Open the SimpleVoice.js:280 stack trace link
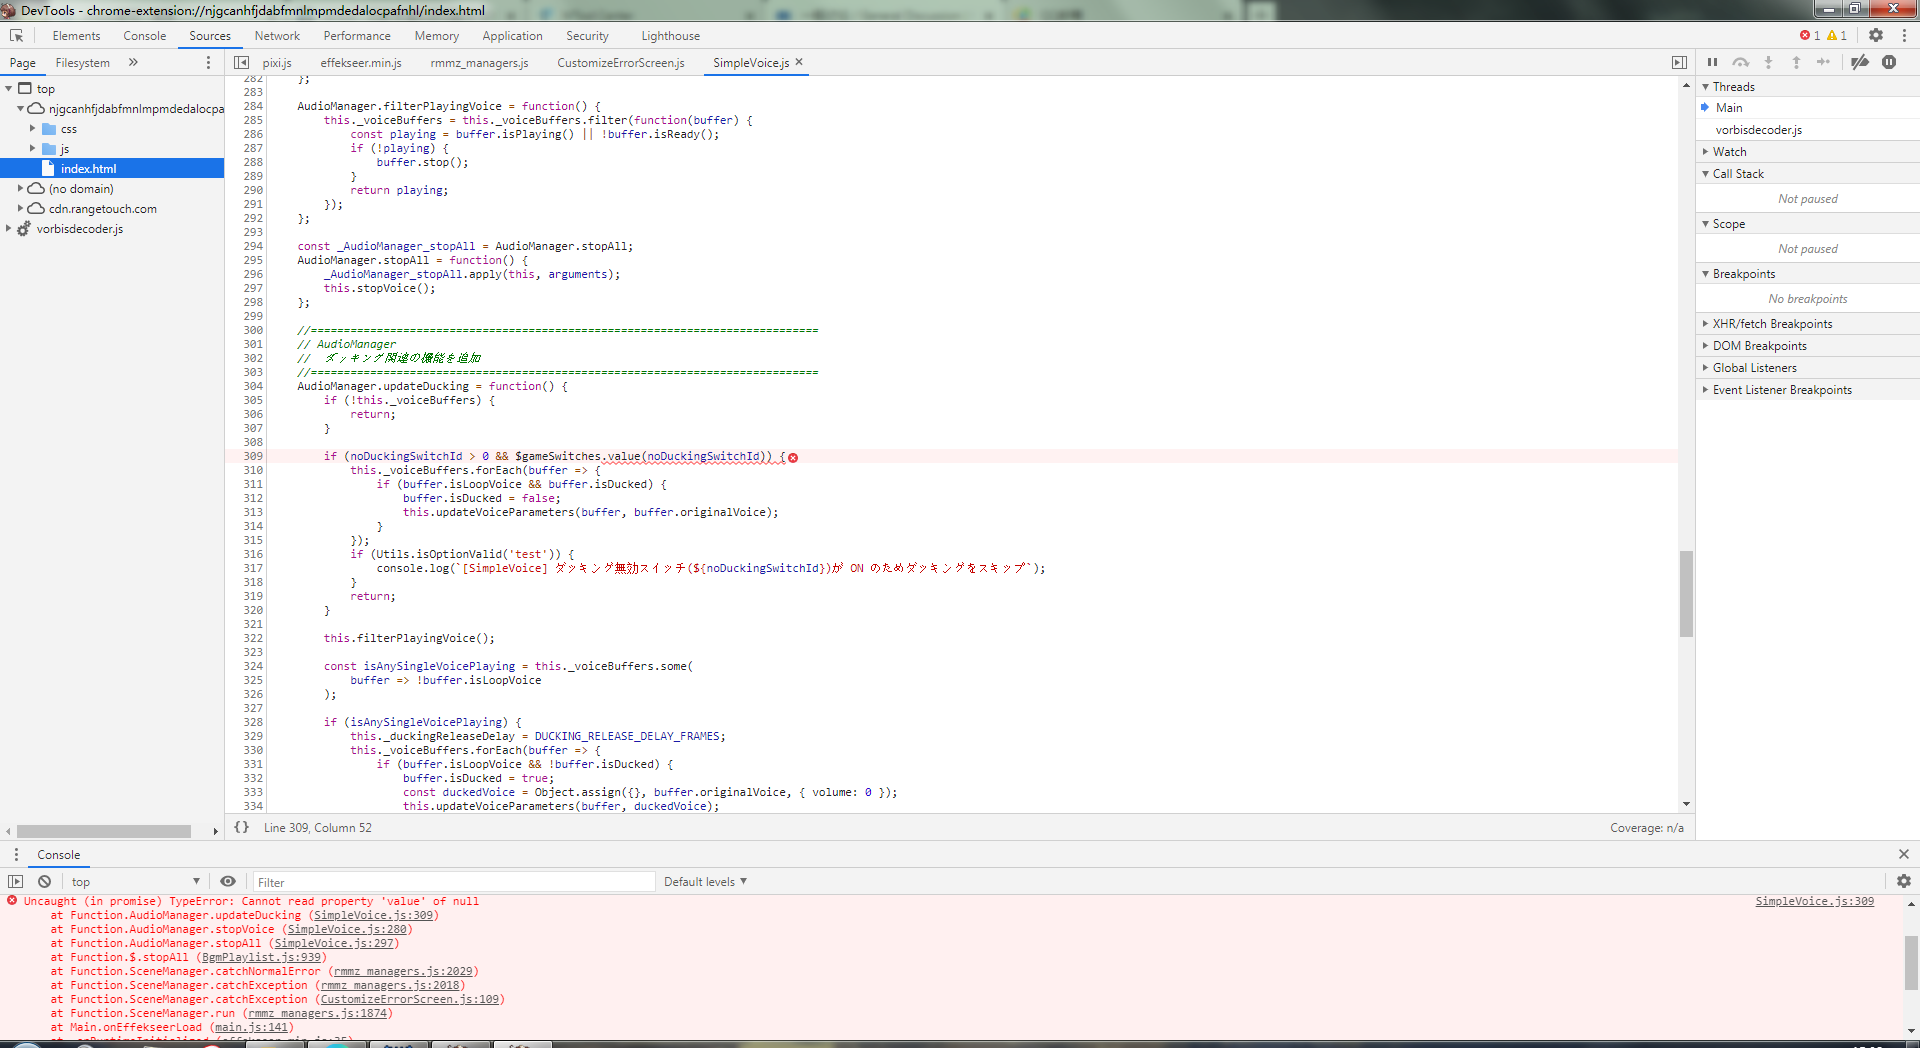The height and width of the screenshot is (1048, 1920). click(347, 929)
